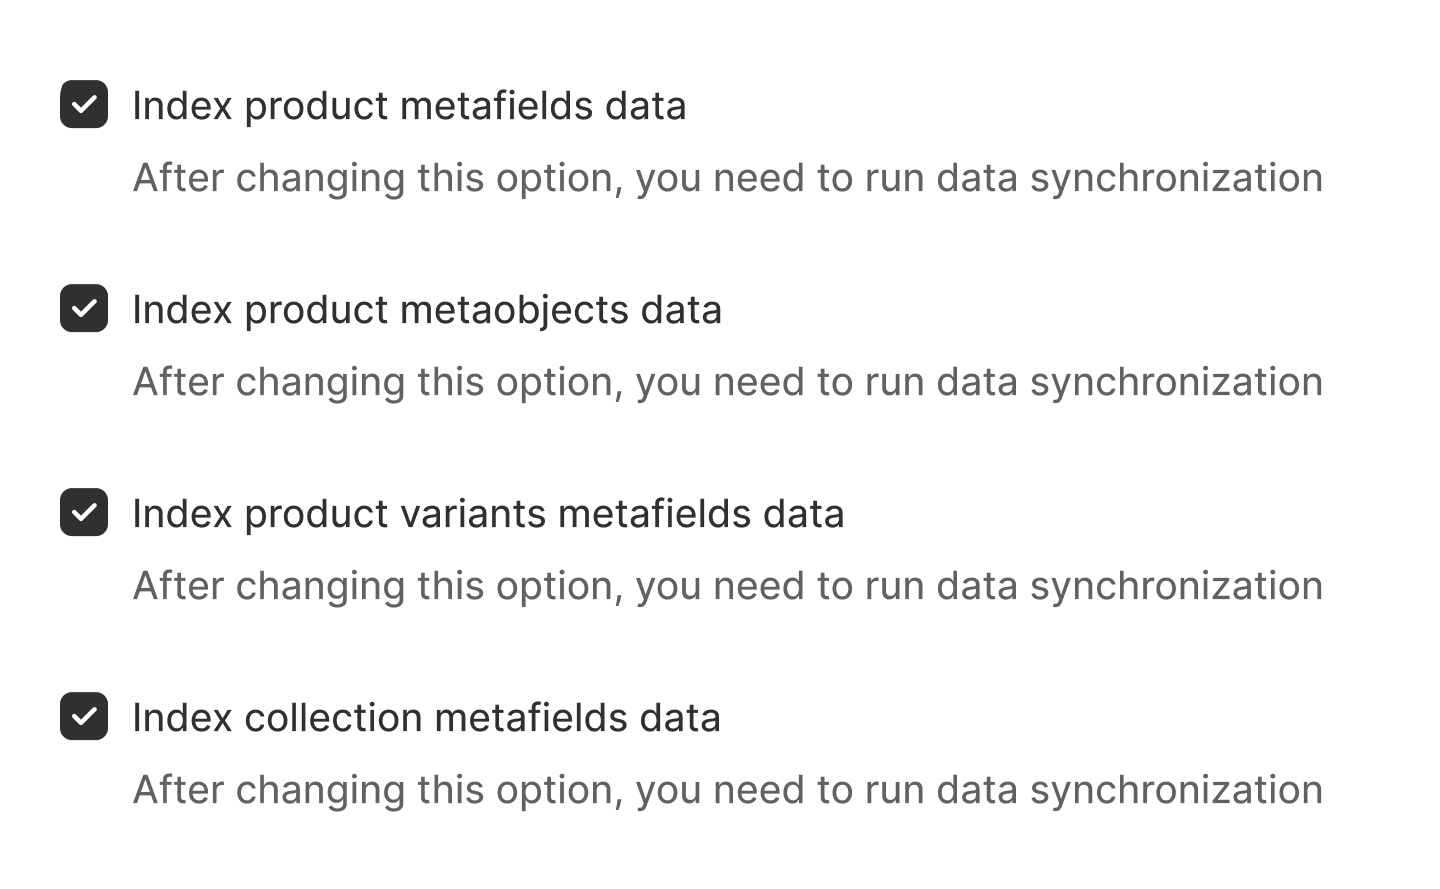The height and width of the screenshot is (889, 1440).
Task: Turn off product metafields indexing
Action: (x=84, y=104)
